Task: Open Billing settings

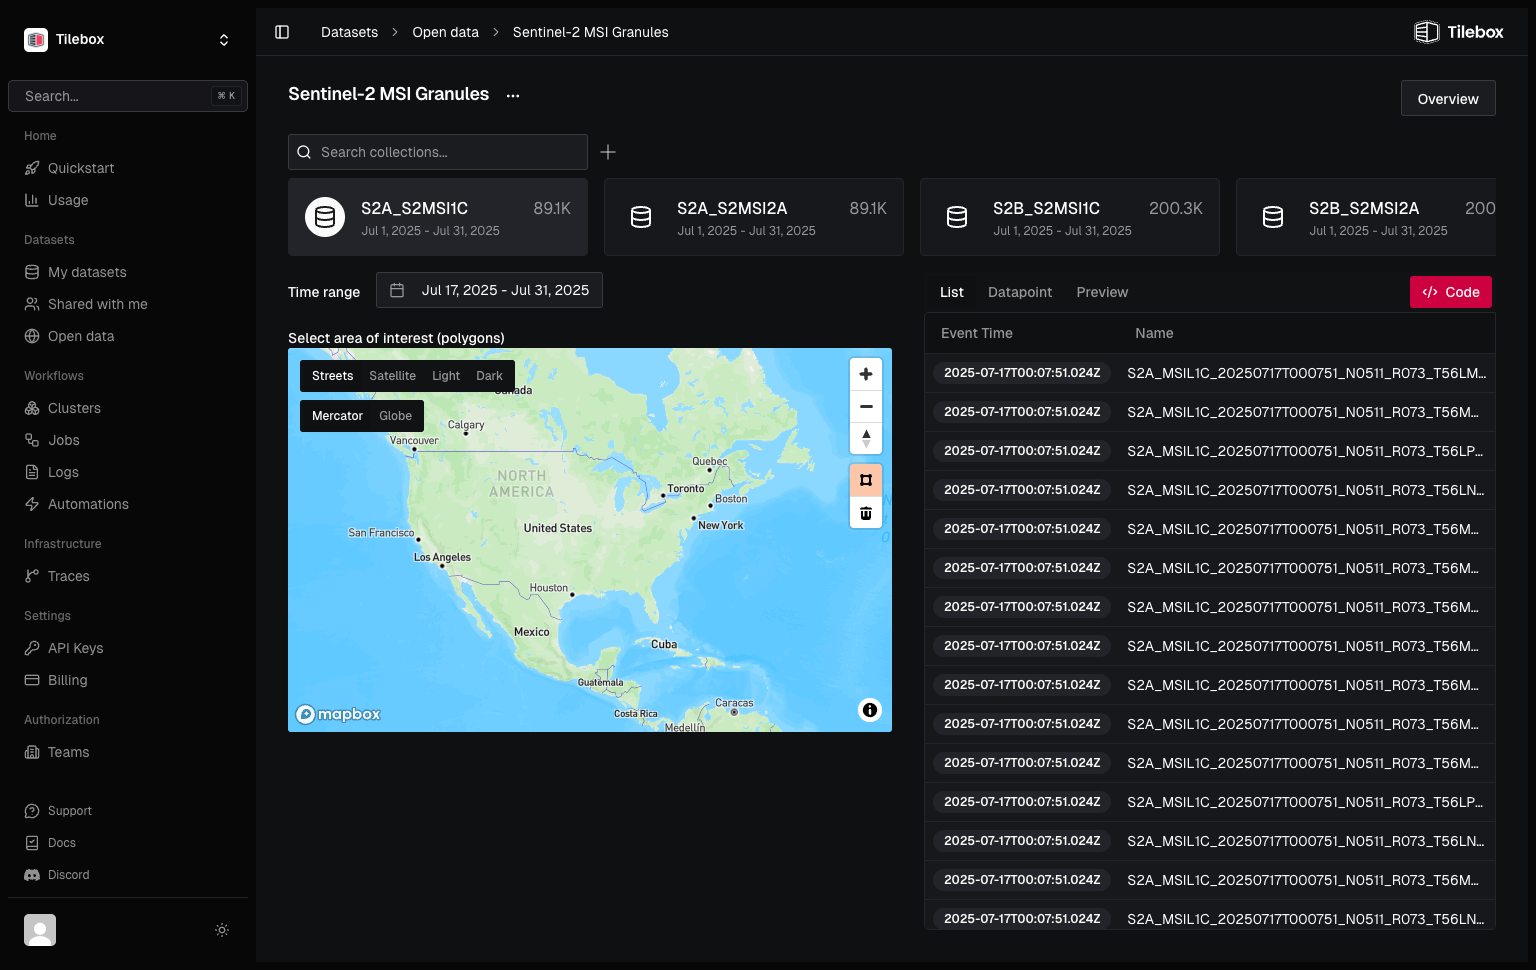Action: tap(128, 680)
